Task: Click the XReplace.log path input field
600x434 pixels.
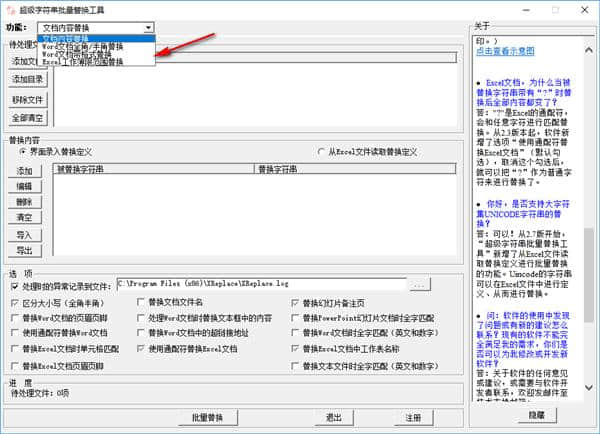Action: 261,284
